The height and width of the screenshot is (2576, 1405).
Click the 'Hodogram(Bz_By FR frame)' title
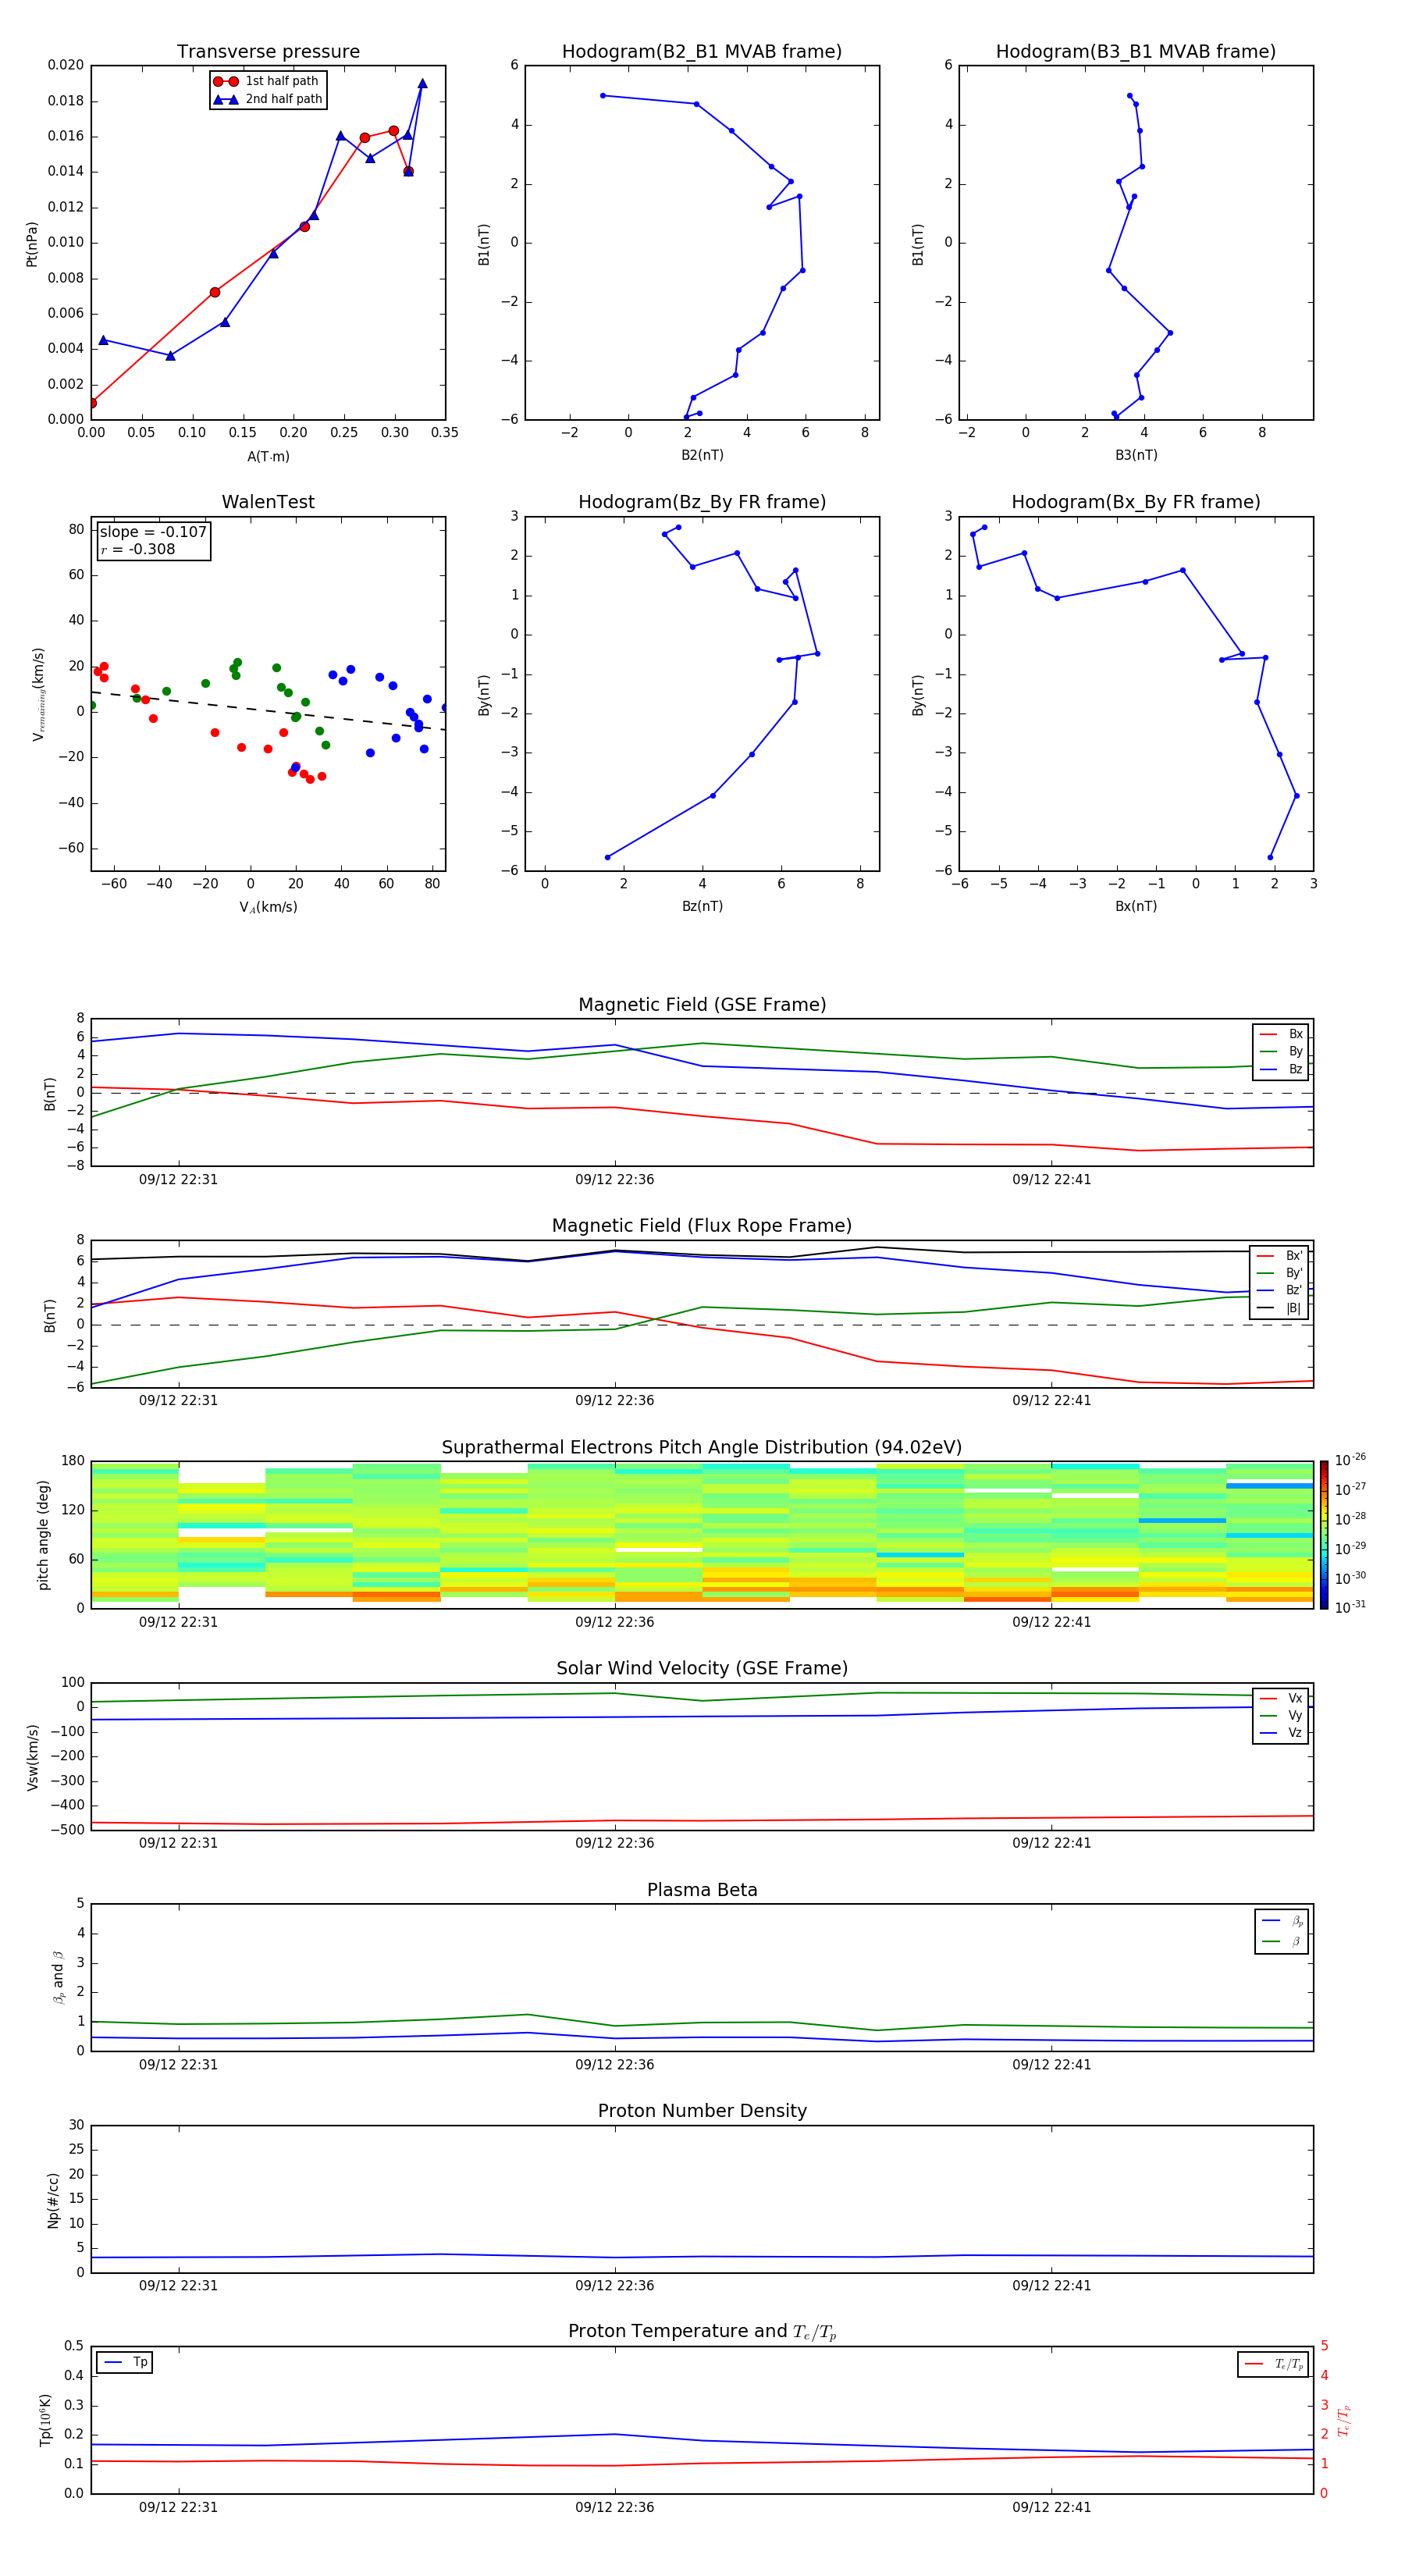click(x=702, y=502)
